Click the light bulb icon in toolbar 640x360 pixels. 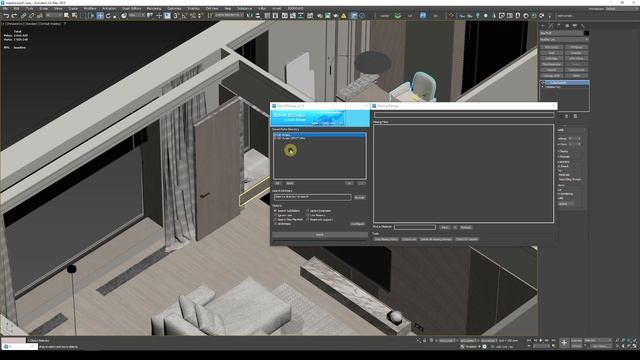coord(478,16)
